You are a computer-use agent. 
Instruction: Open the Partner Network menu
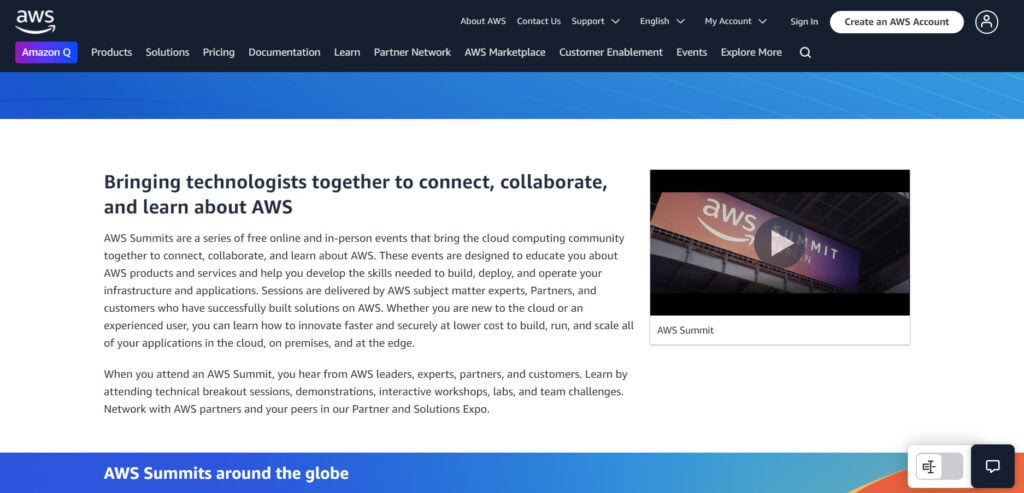pos(412,52)
